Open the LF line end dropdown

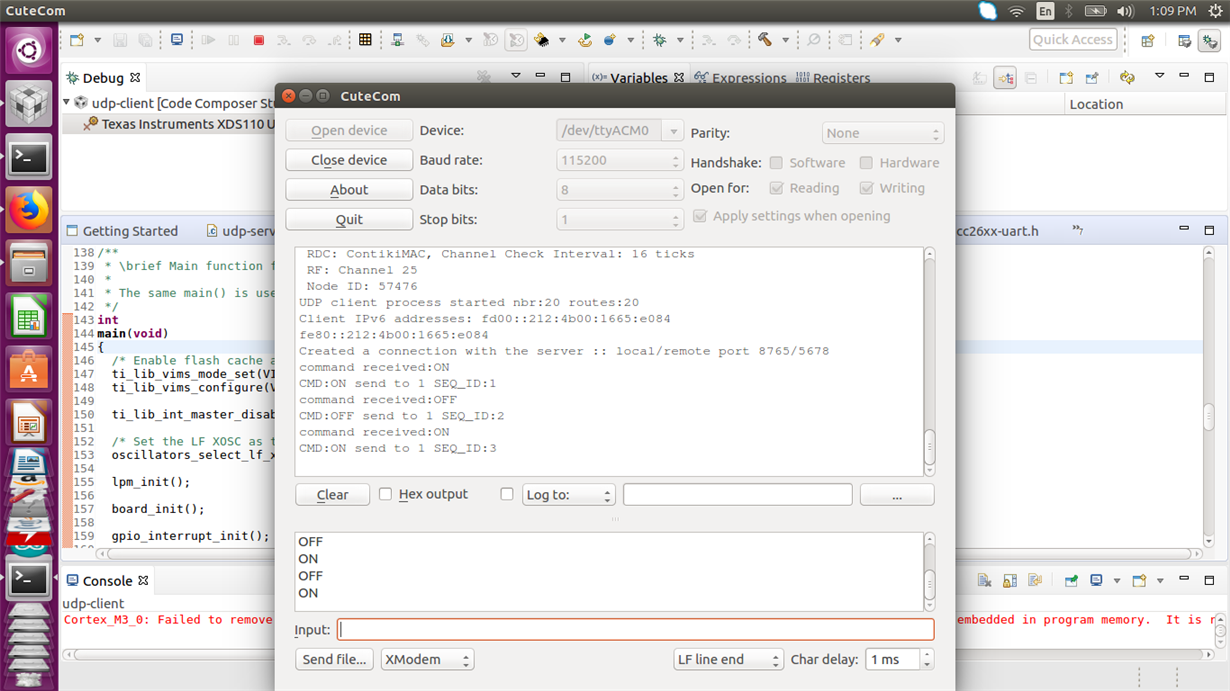pyautogui.click(x=728, y=660)
